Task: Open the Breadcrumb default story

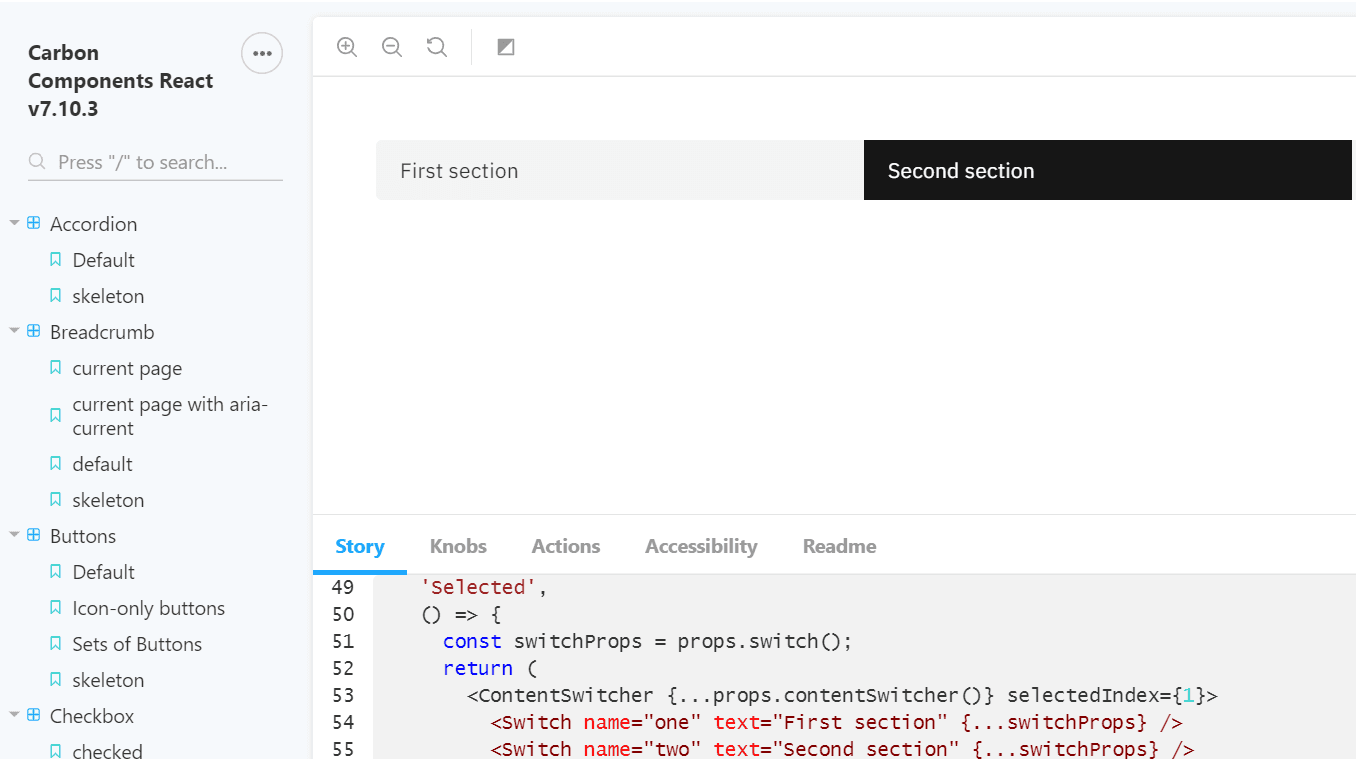Action: [x=102, y=464]
